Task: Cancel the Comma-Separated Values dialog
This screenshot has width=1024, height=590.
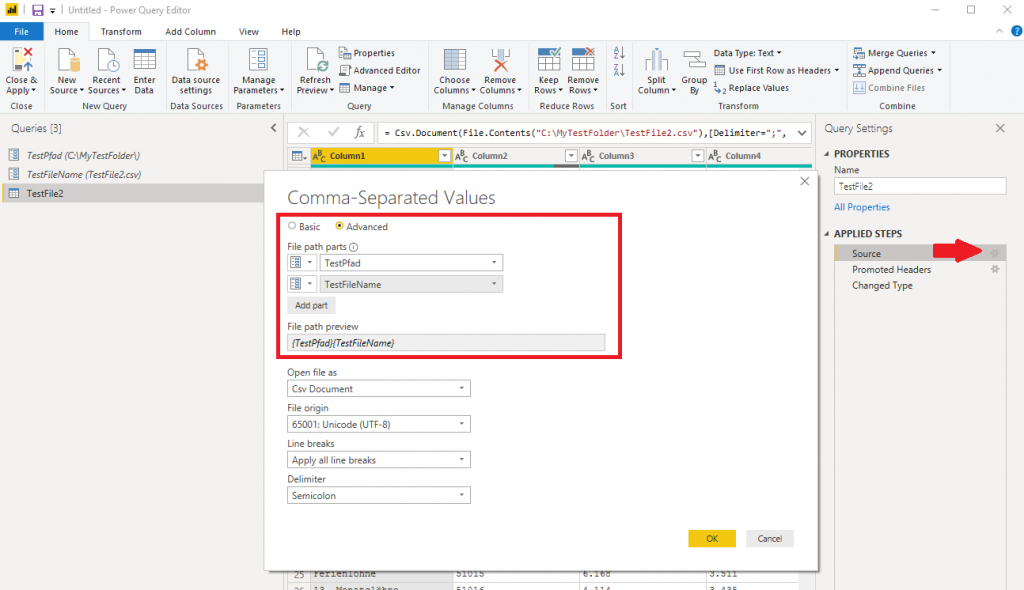Action: [769, 538]
